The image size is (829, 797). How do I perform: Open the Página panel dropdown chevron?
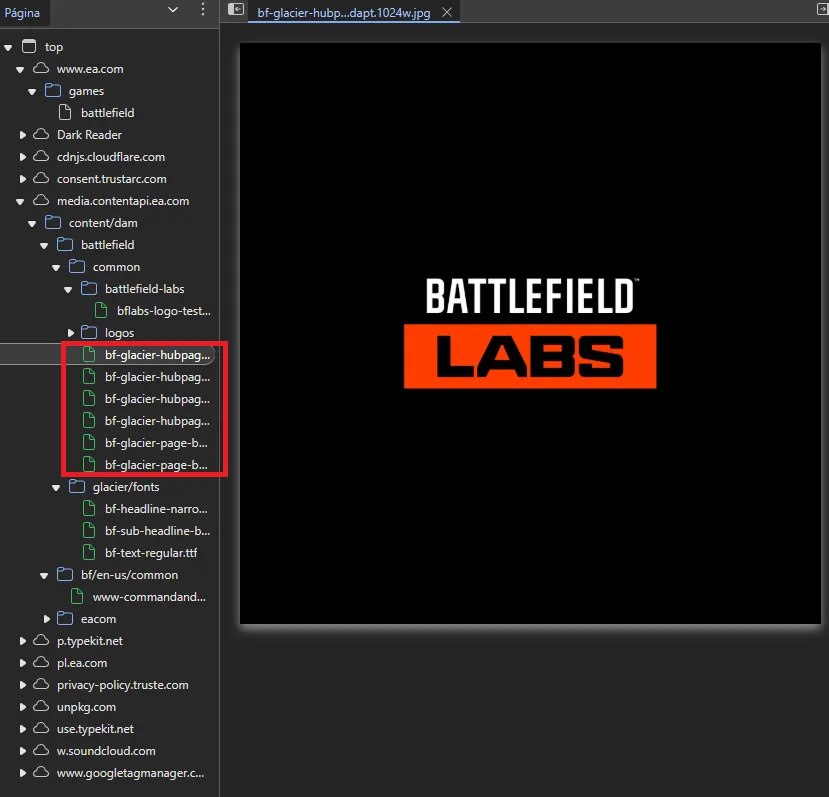(x=172, y=10)
